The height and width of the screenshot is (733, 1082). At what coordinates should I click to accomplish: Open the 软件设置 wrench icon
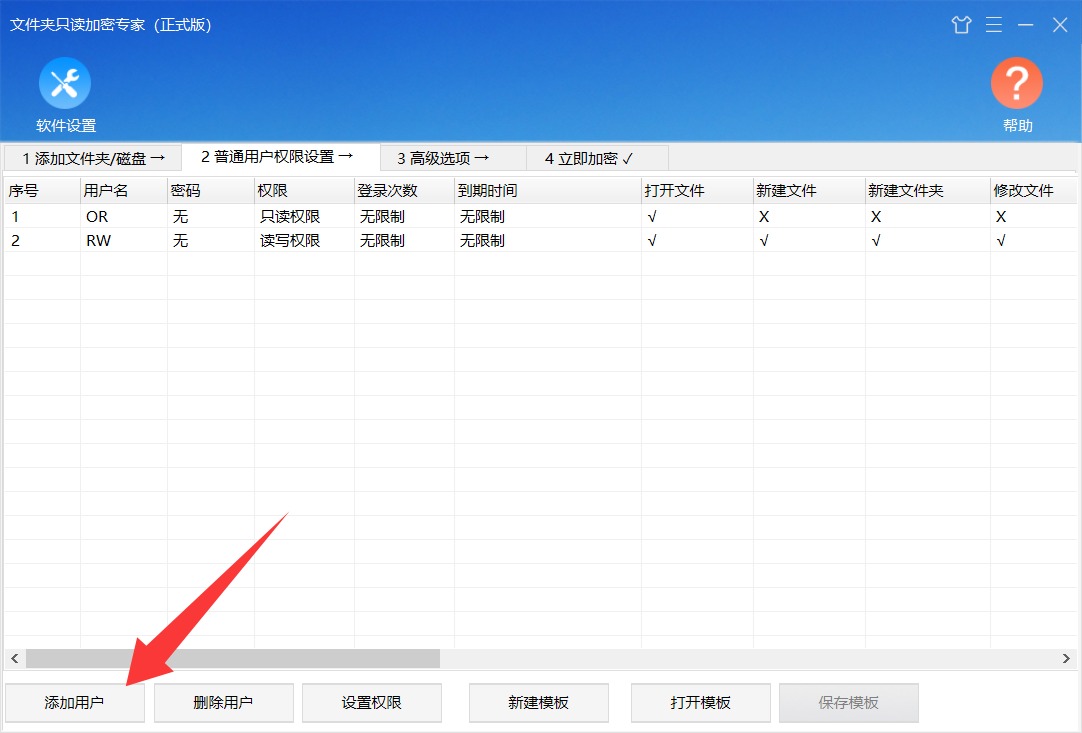tap(65, 83)
